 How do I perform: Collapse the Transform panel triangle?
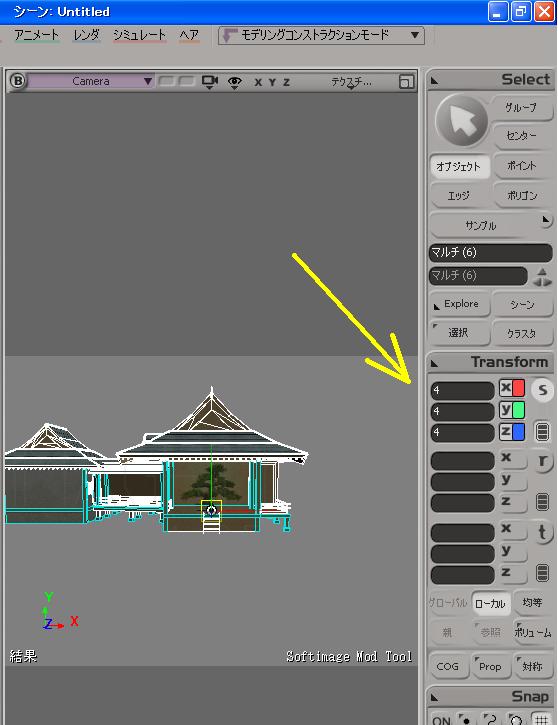(434, 363)
